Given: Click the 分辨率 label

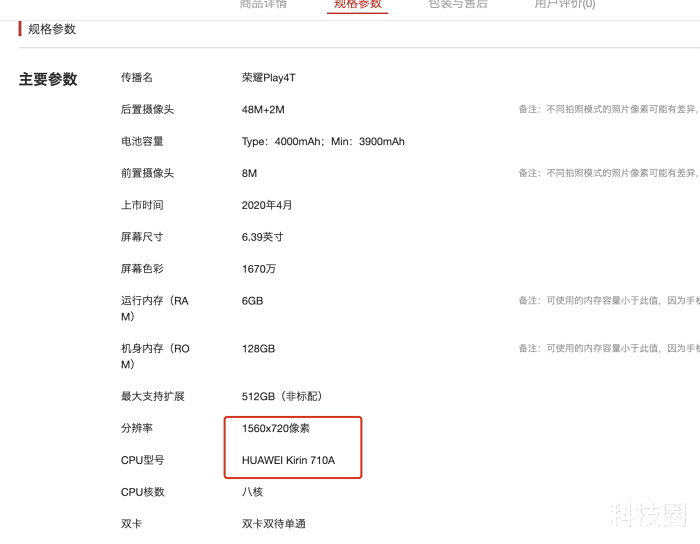Looking at the screenshot, I should [x=137, y=428].
